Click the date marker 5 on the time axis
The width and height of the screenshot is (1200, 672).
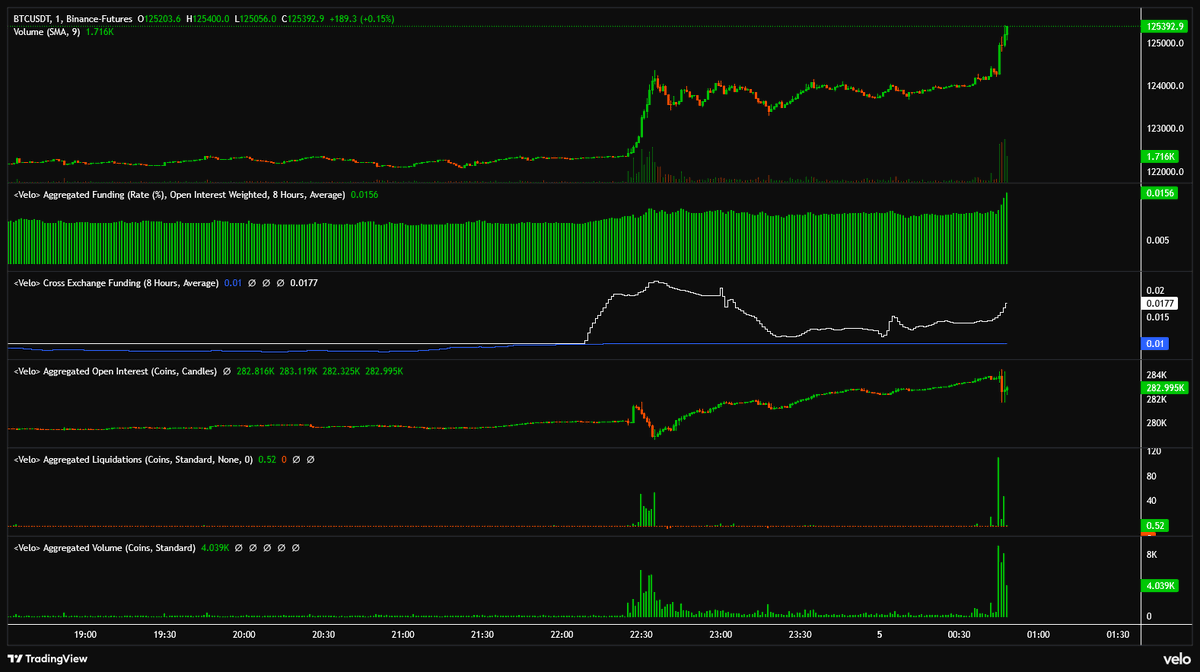(x=879, y=634)
